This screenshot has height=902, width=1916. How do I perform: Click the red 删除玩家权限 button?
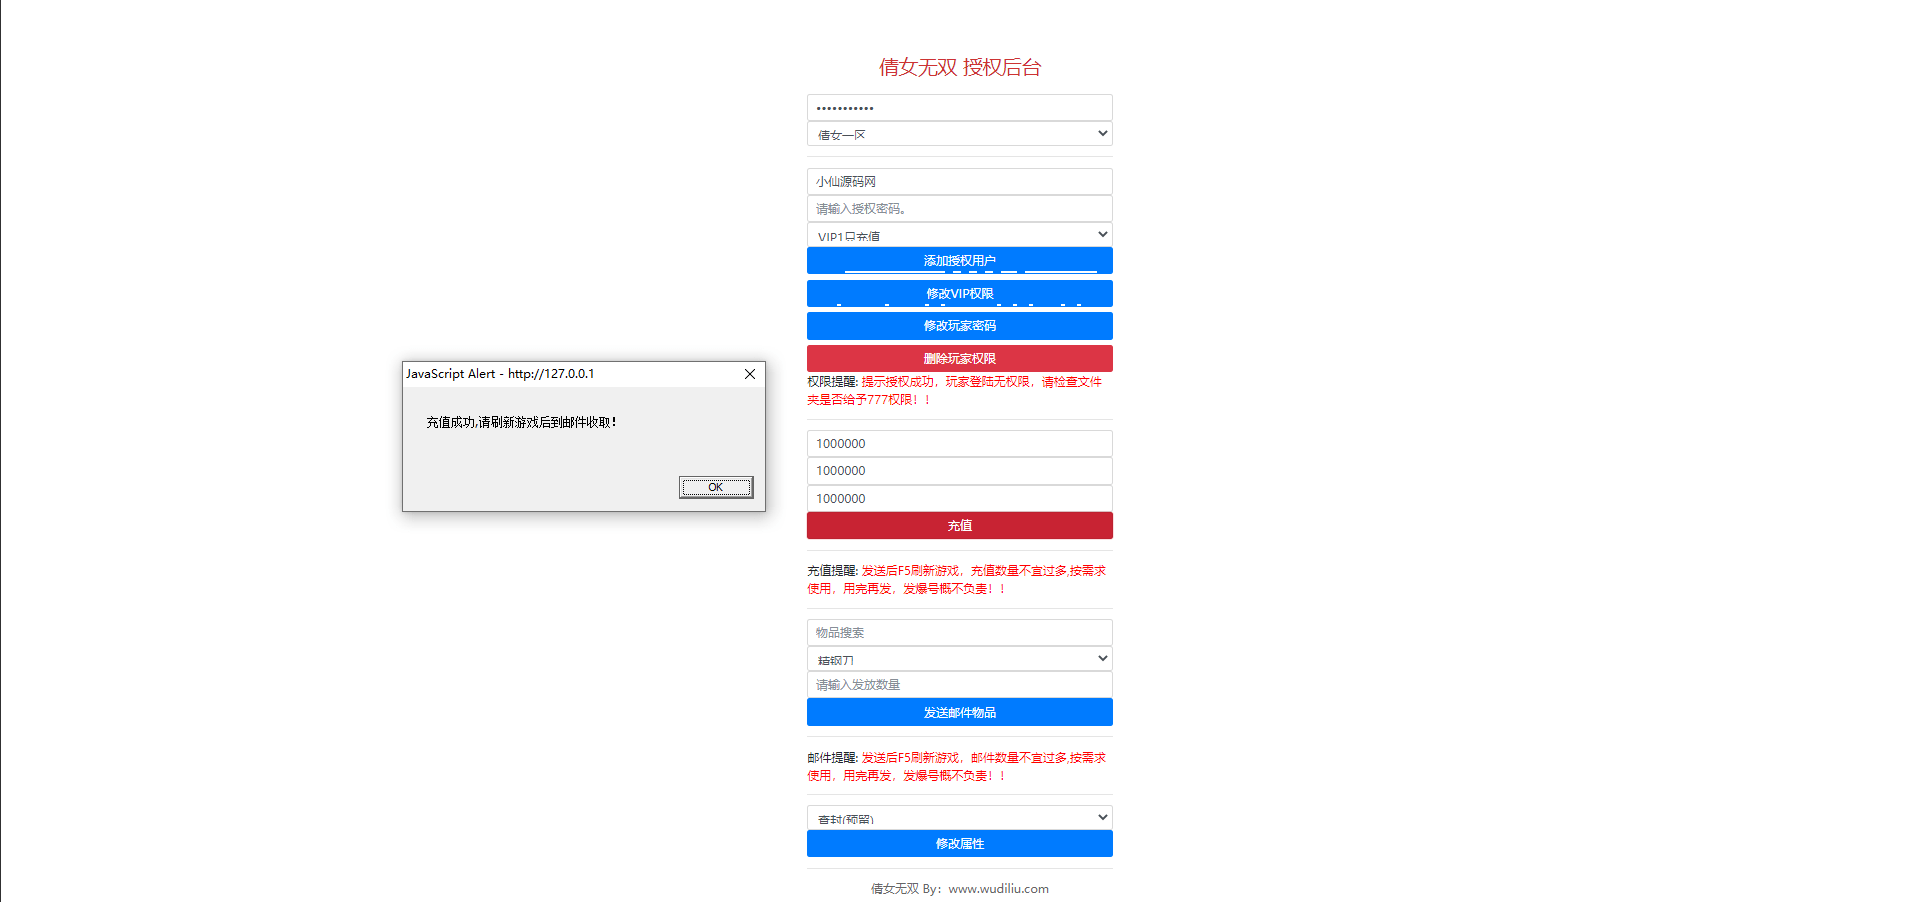pyautogui.click(x=960, y=359)
